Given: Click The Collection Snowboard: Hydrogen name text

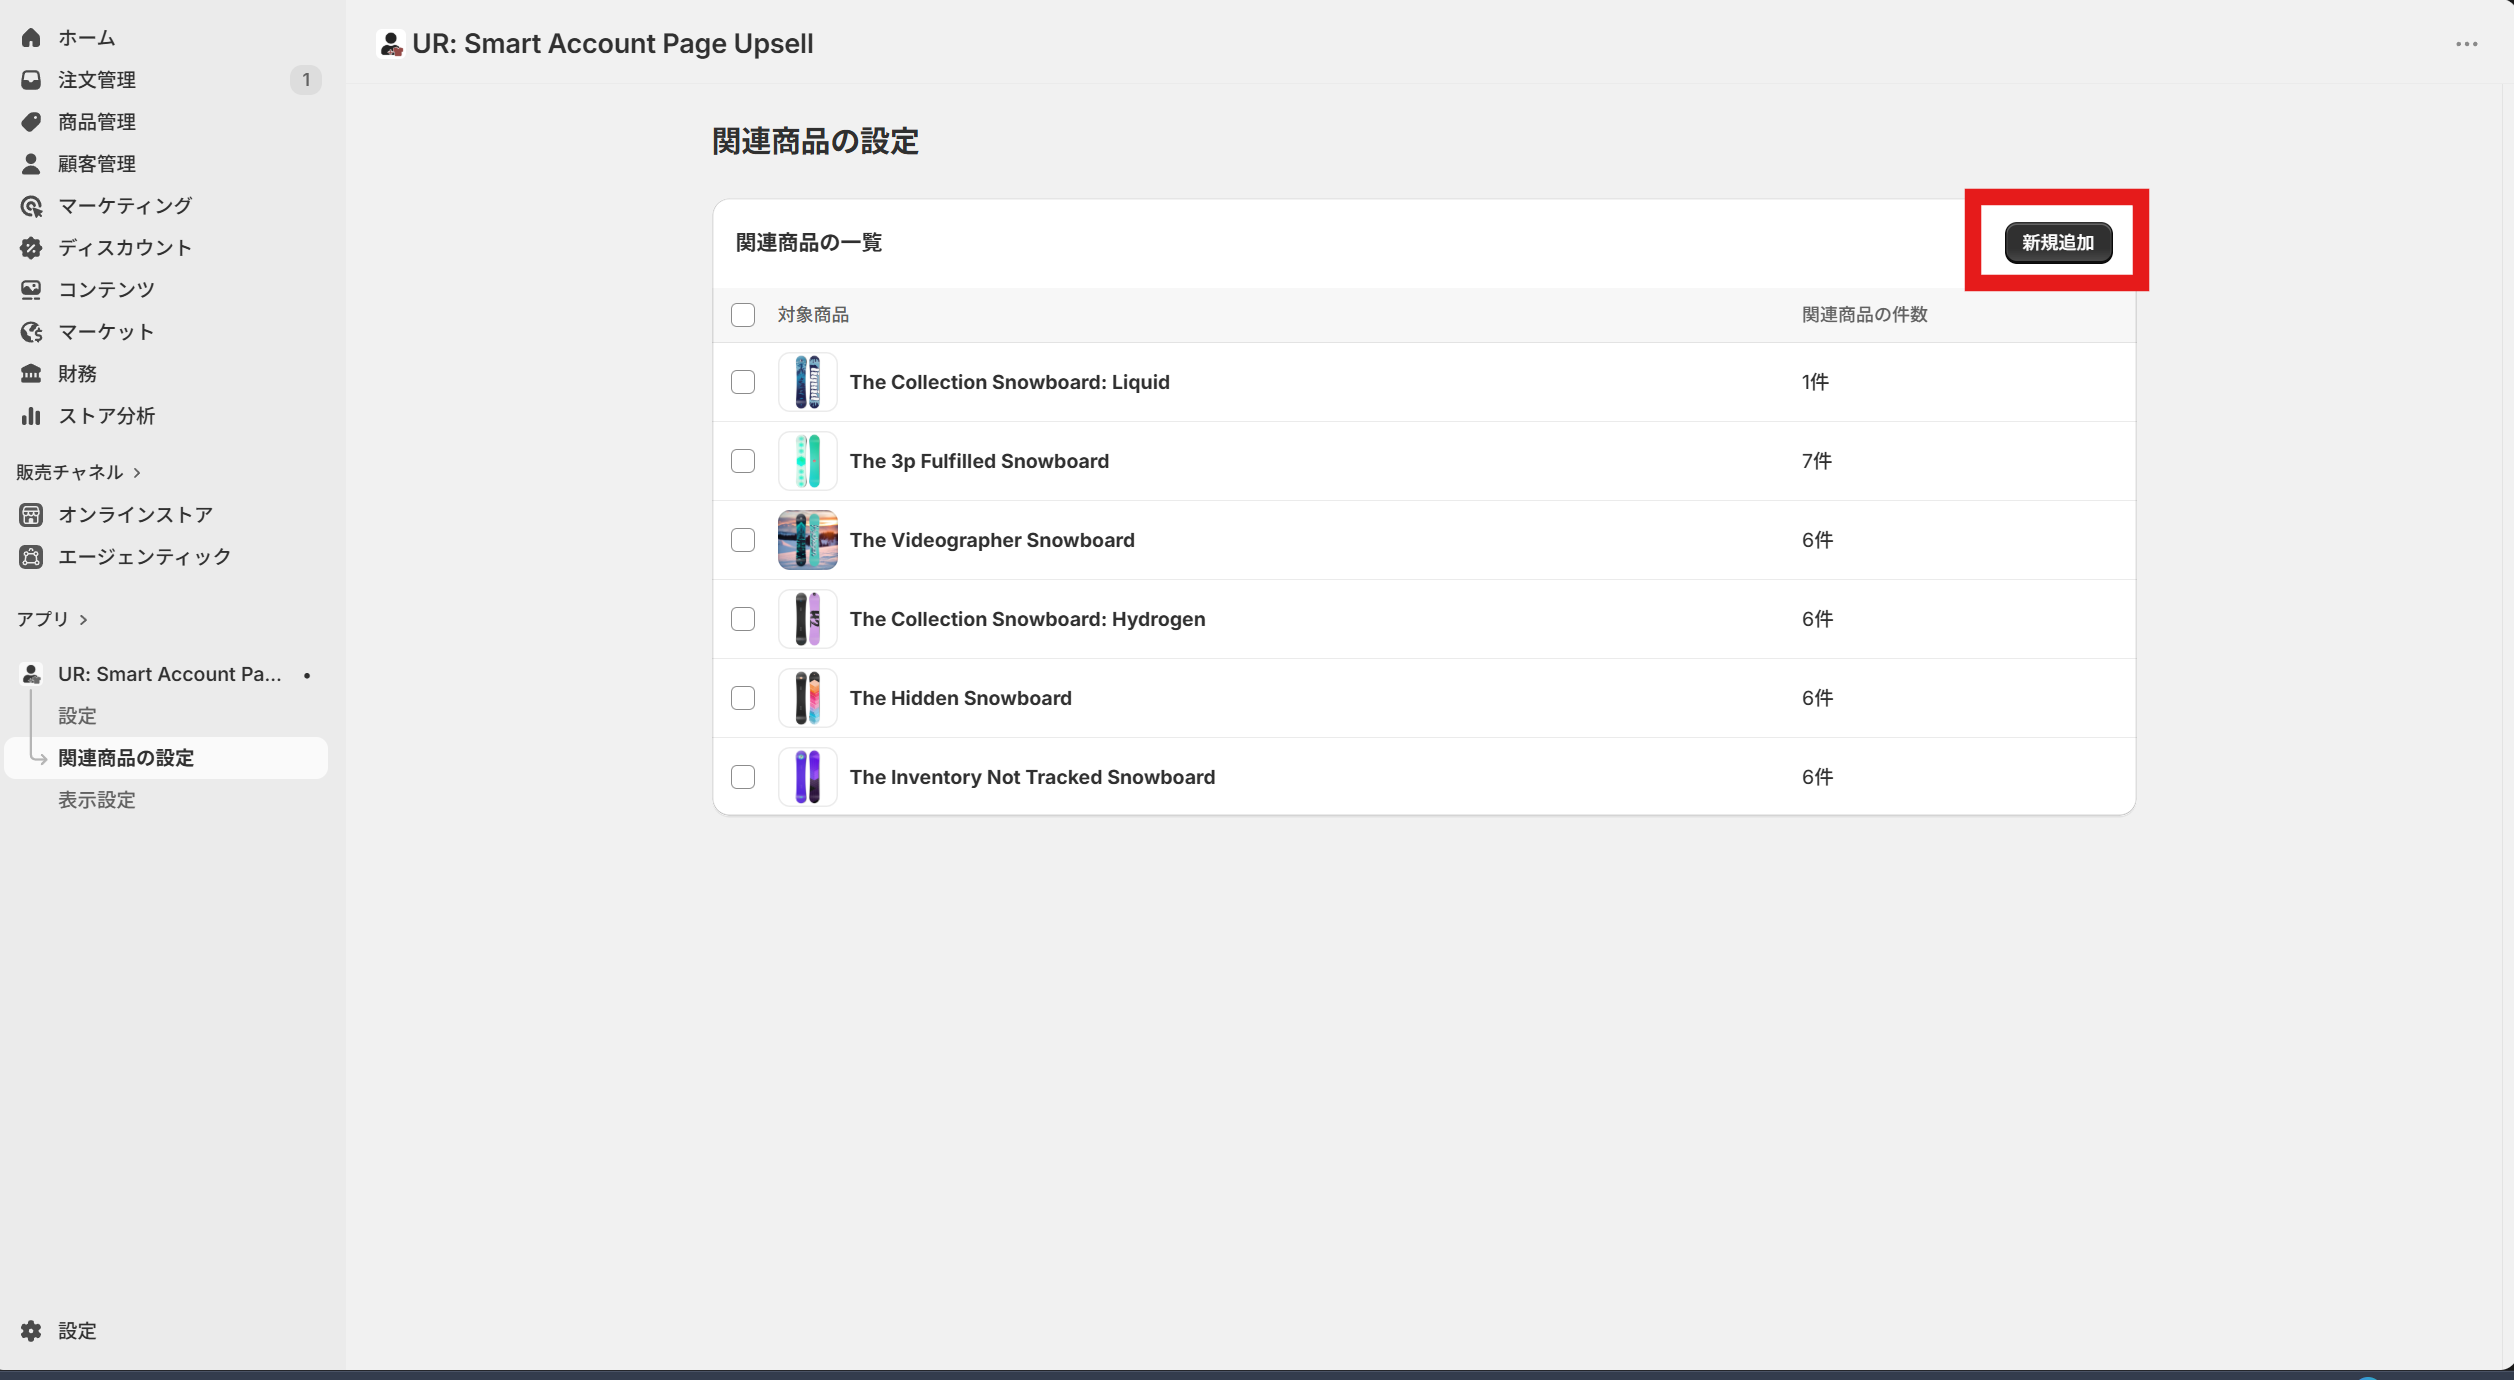Looking at the screenshot, I should [x=1027, y=619].
